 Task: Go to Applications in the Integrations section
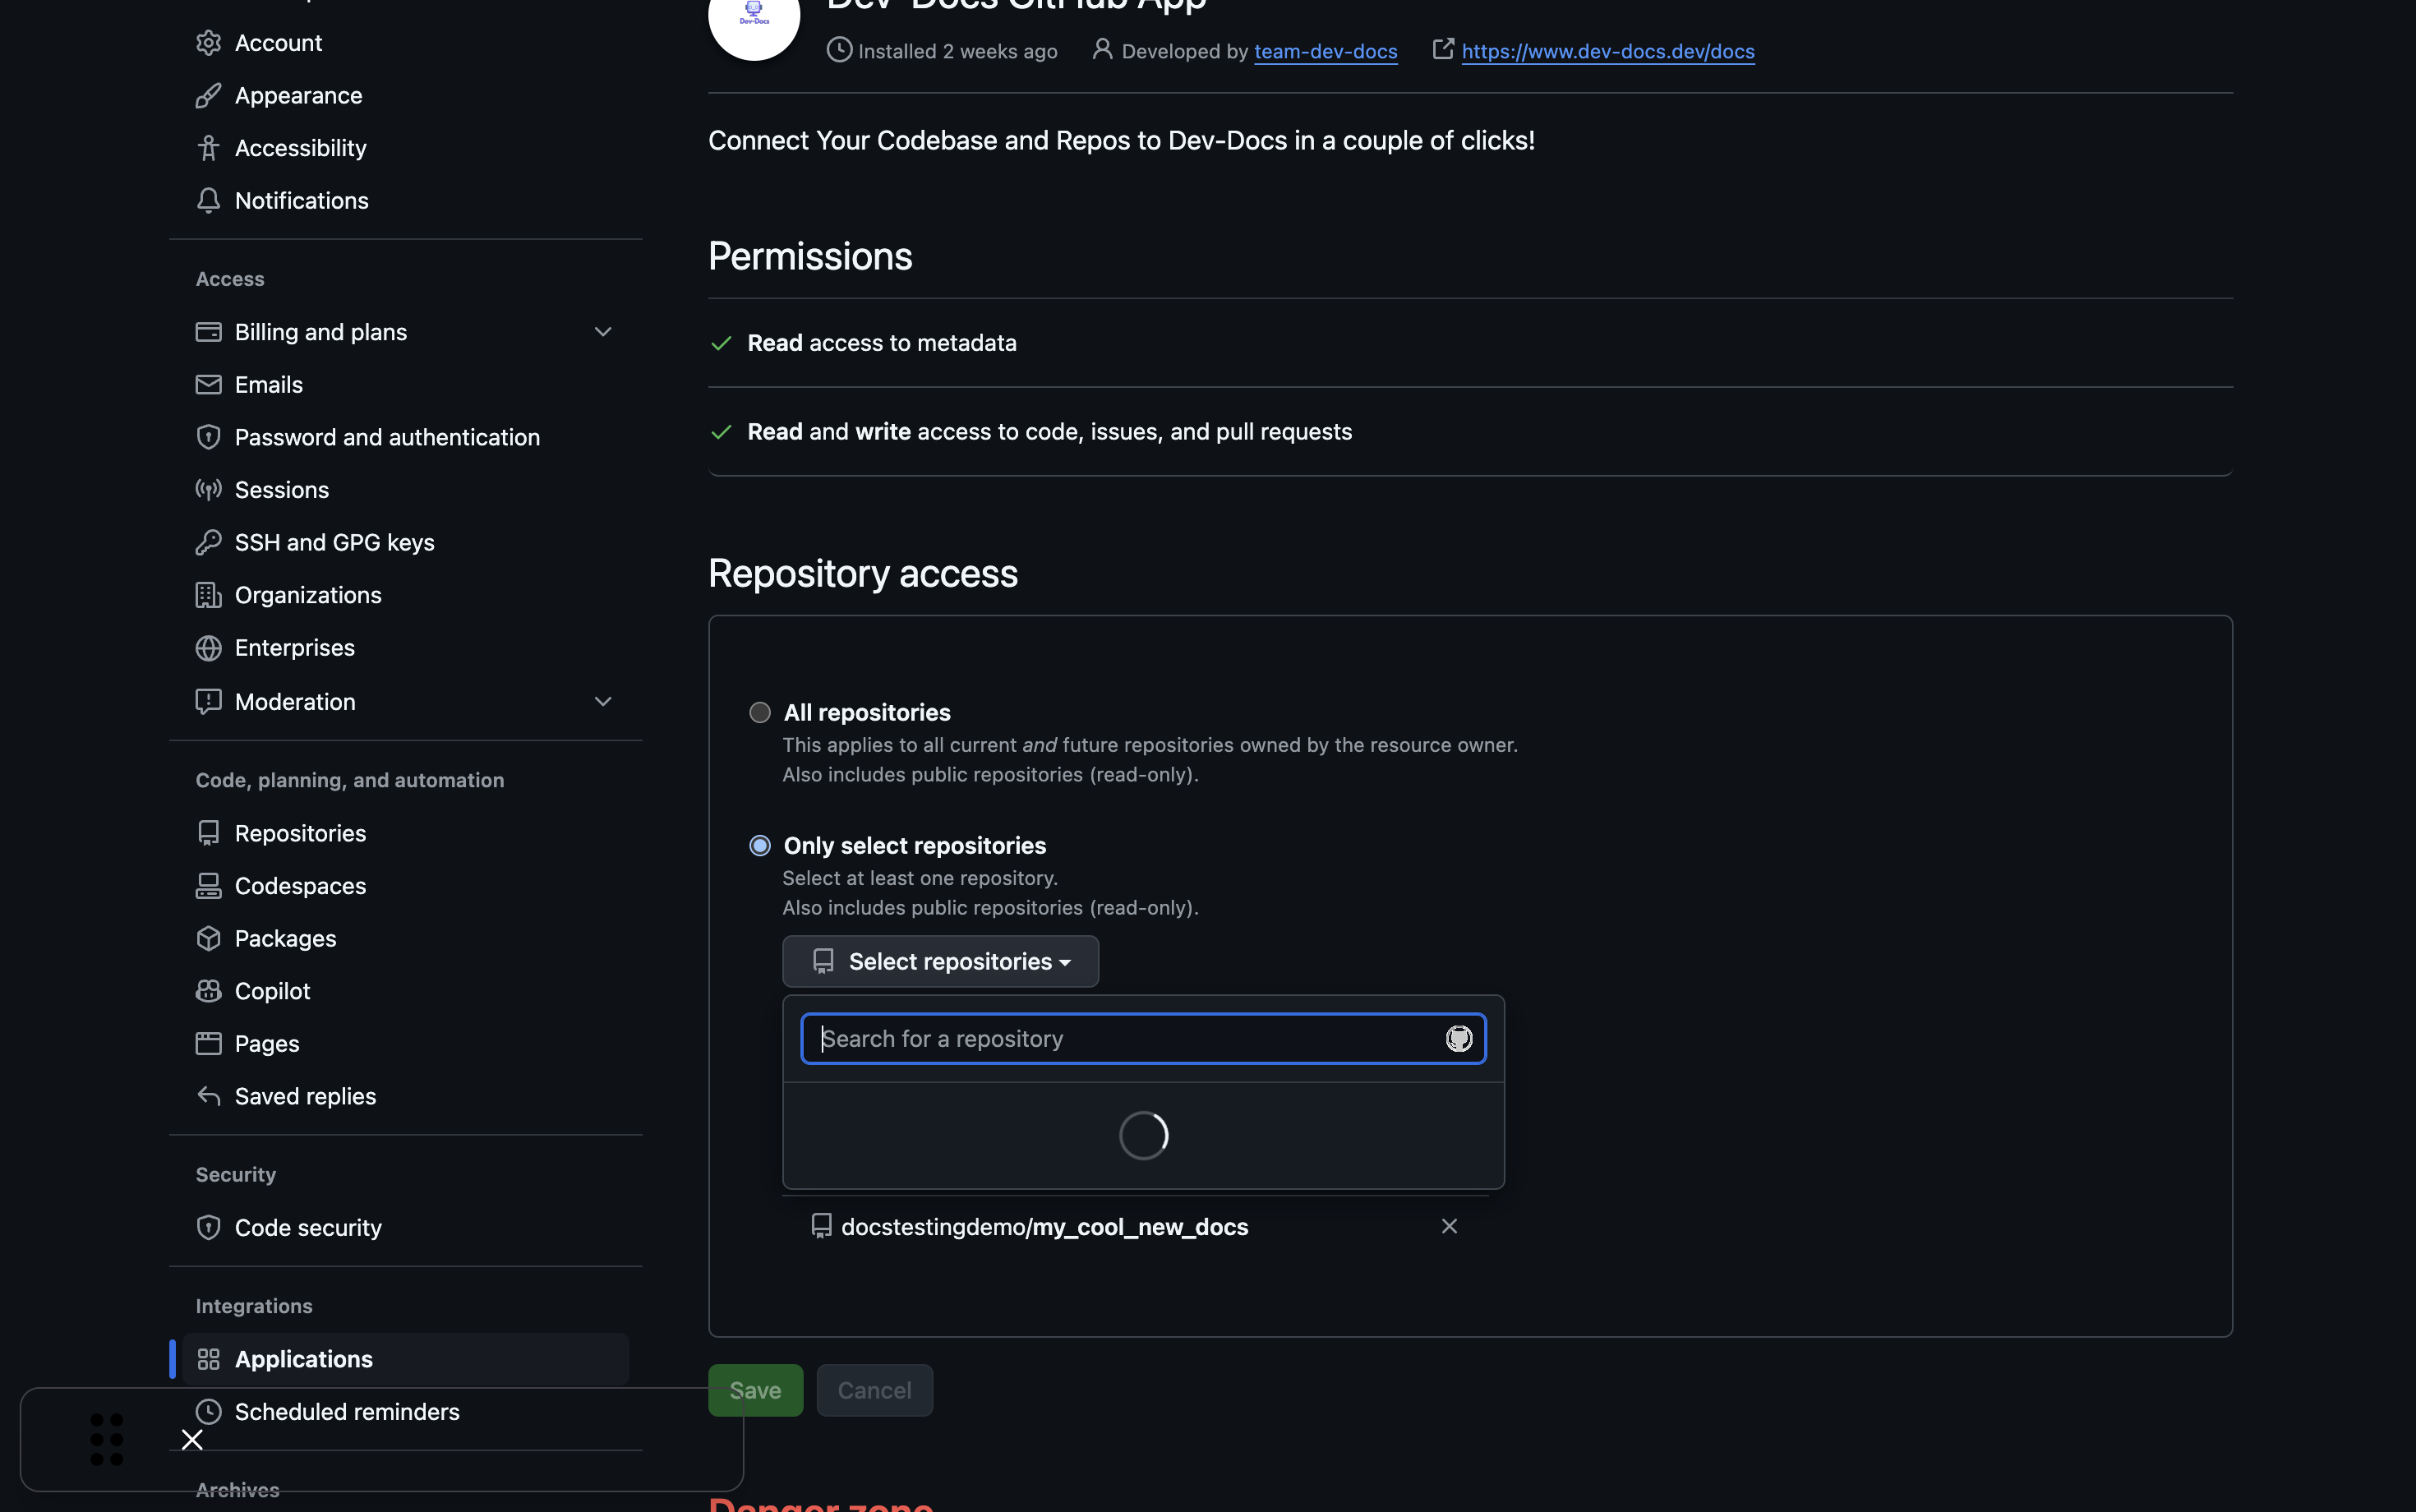[x=303, y=1358]
